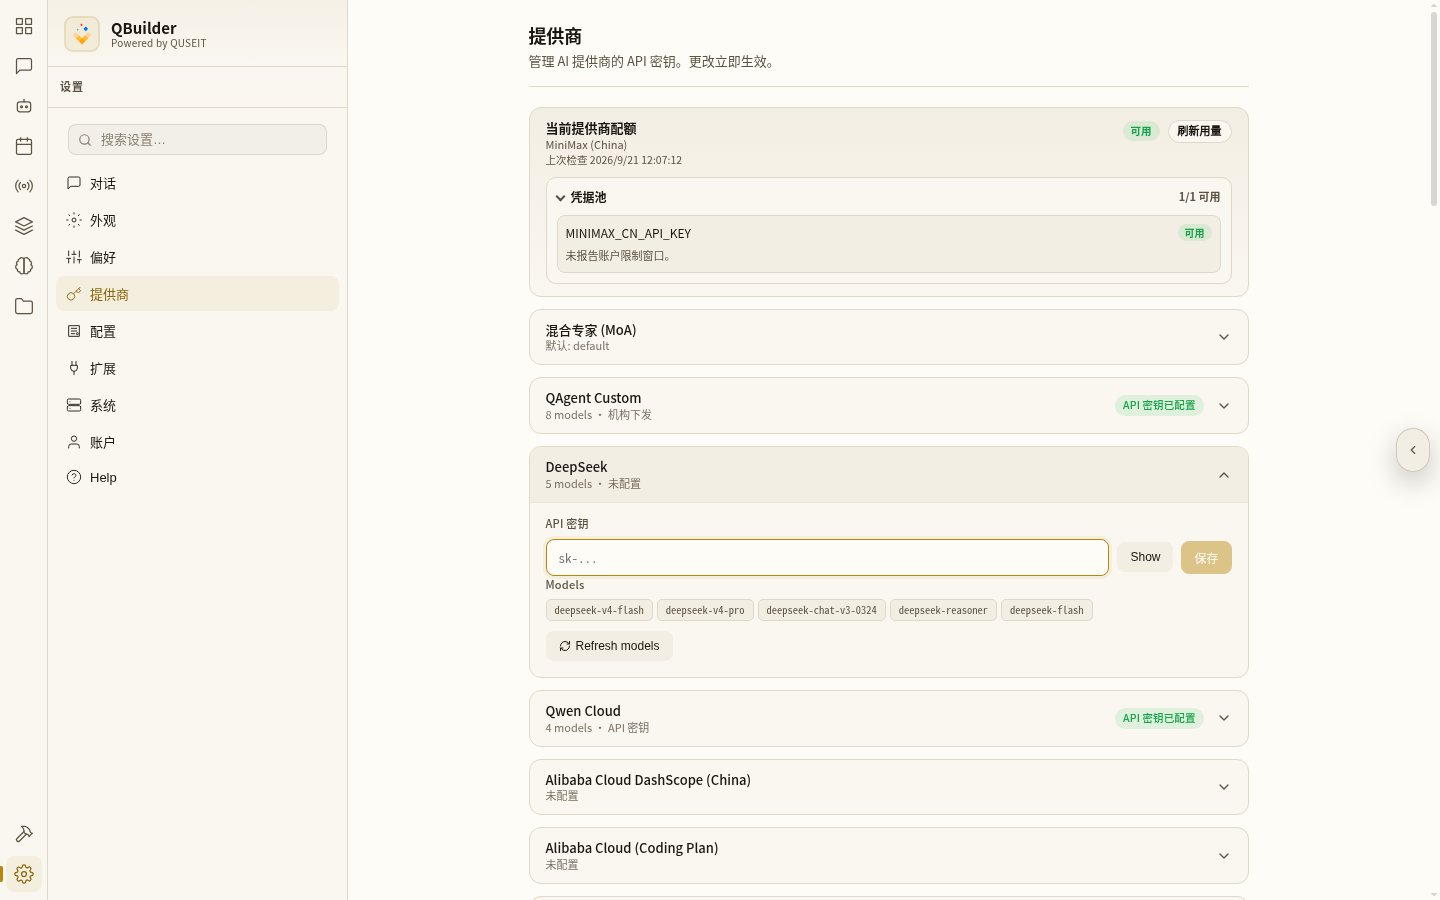Screen dimensions: 1440x900
Task: Expand Alibaba Cloud DashScope (China) card
Action: point(888,787)
